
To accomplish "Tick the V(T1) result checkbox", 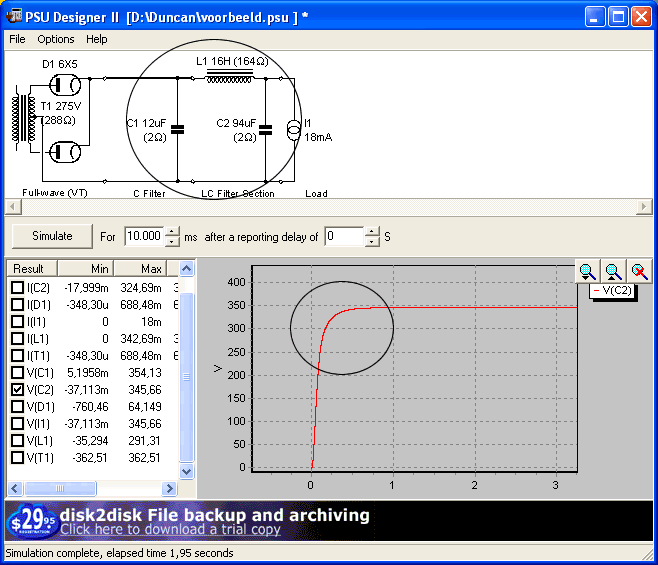I will (x=17, y=457).
